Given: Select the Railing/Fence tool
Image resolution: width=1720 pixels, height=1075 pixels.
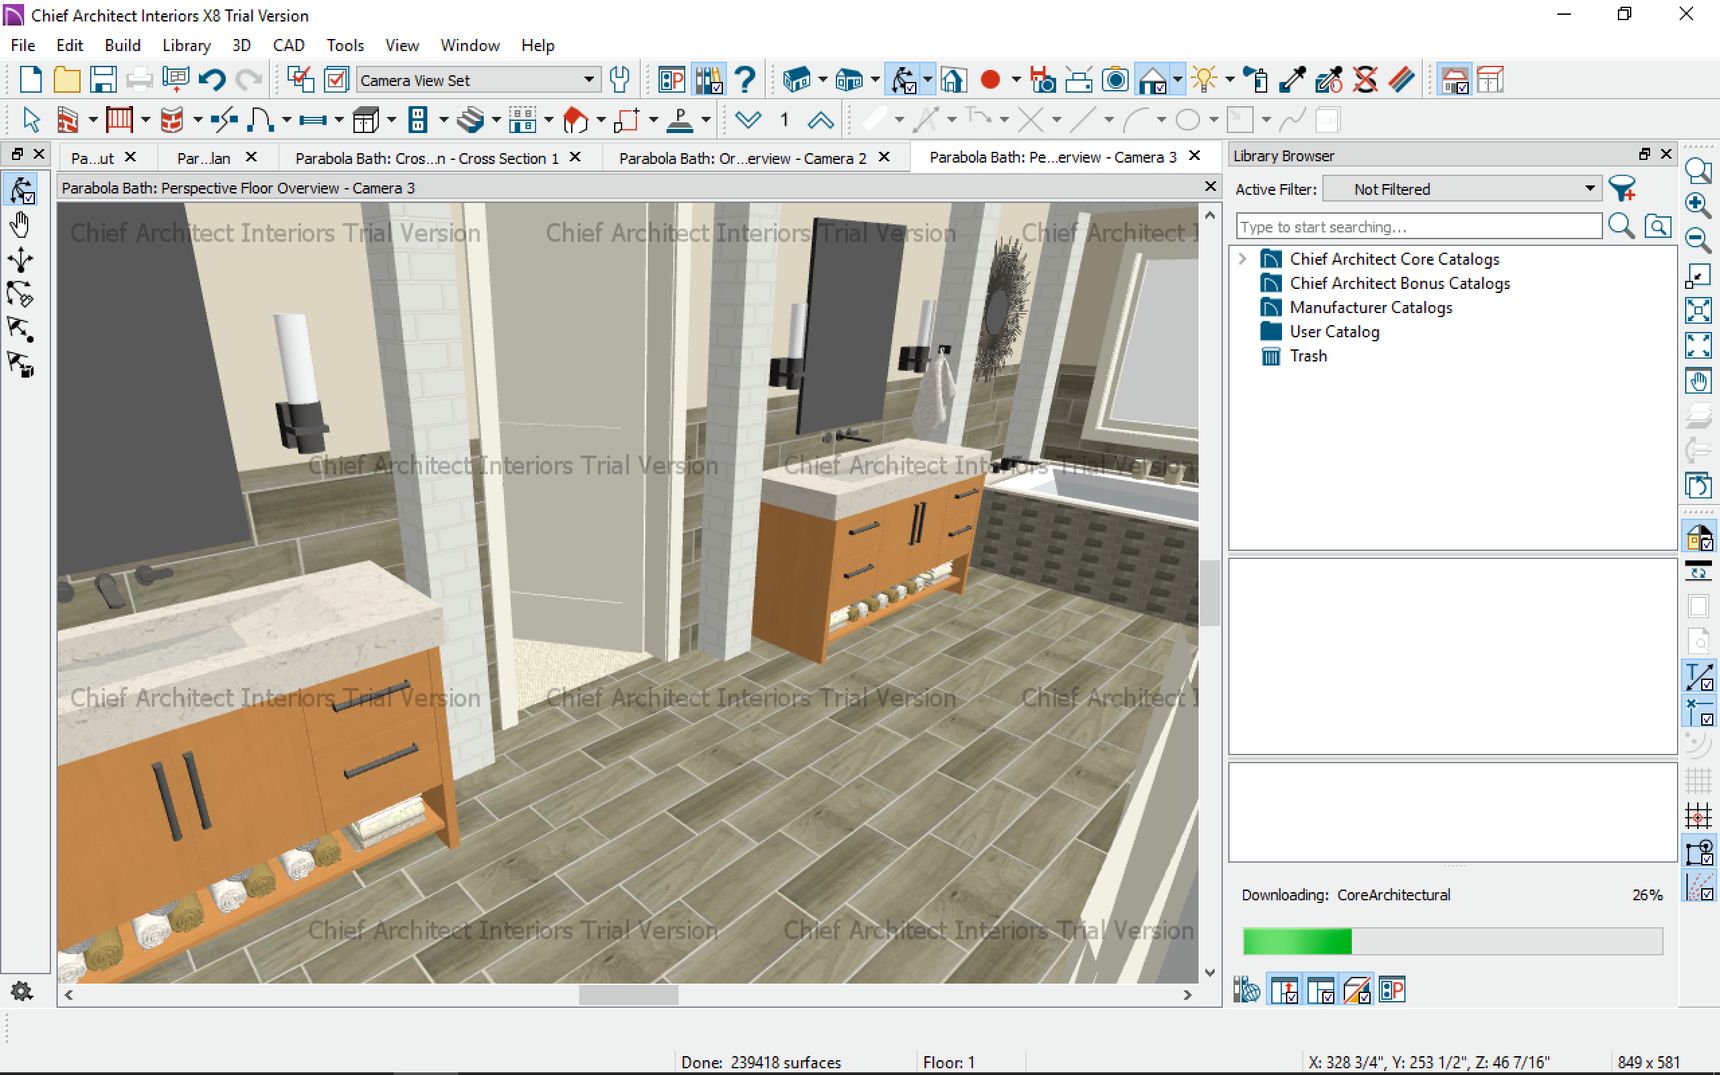Looking at the screenshot, I should click(x=119, y=120).
